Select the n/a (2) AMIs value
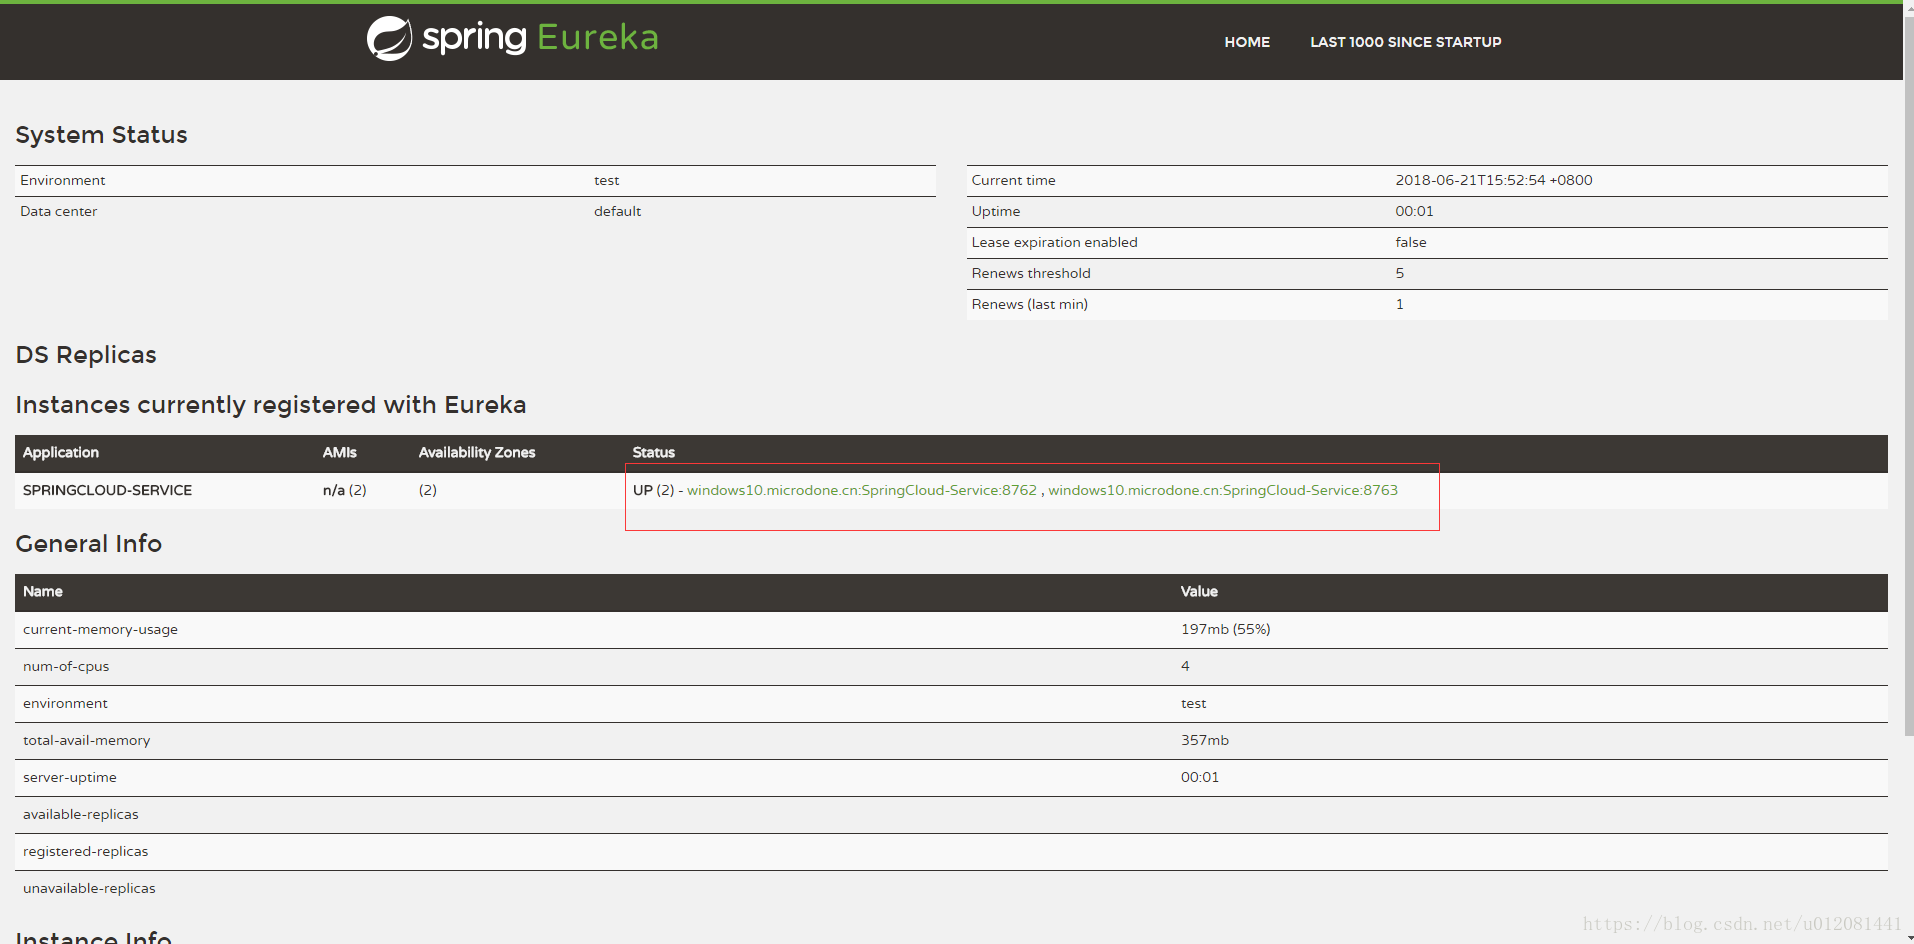 tap(344, 490)
